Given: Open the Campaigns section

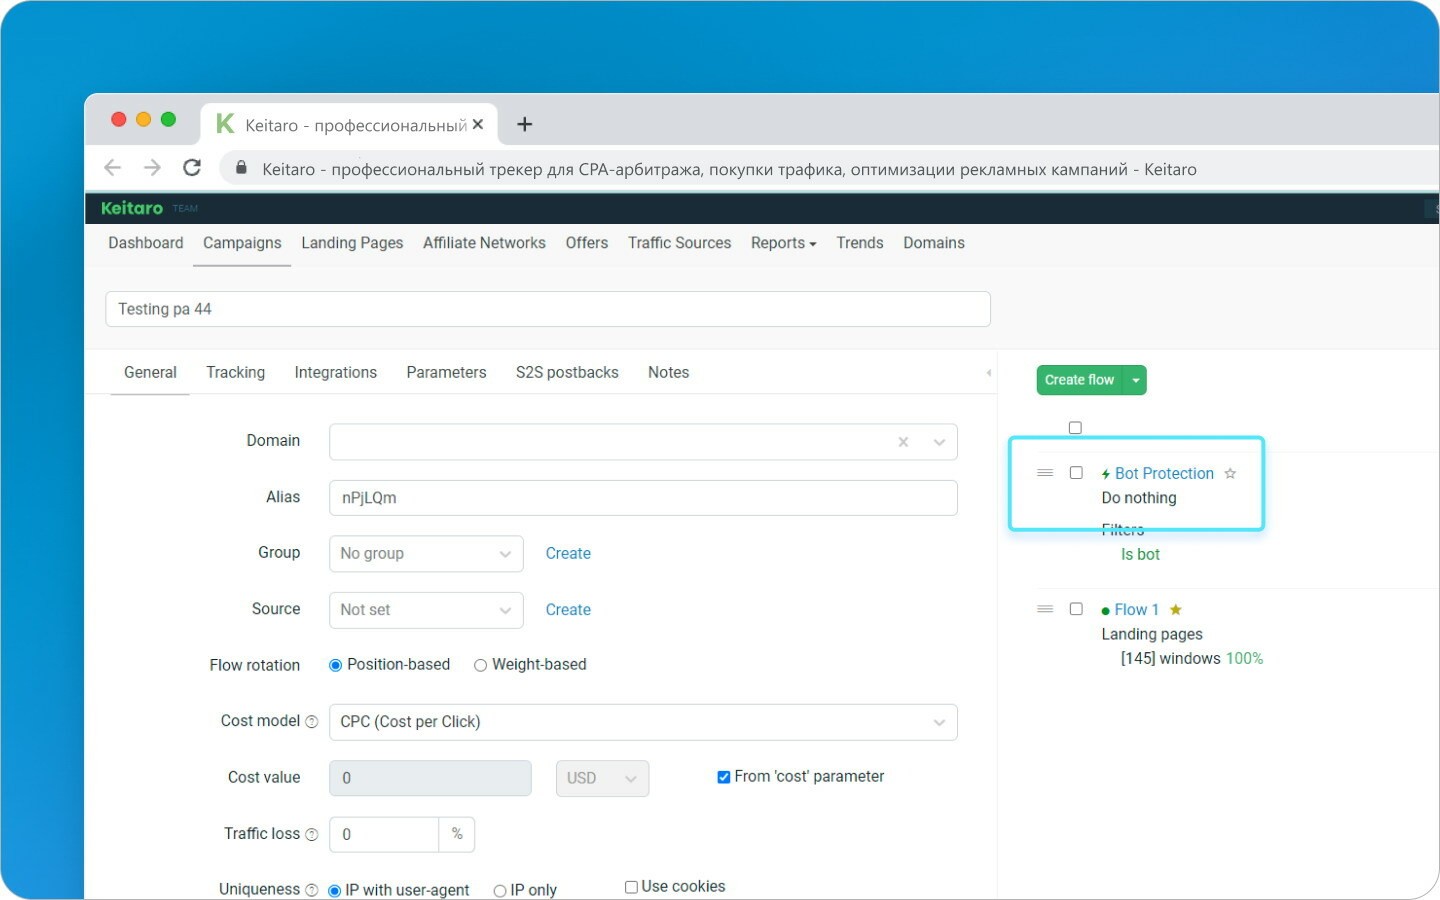Looking at the screenshot, I should tap(242, 243).
